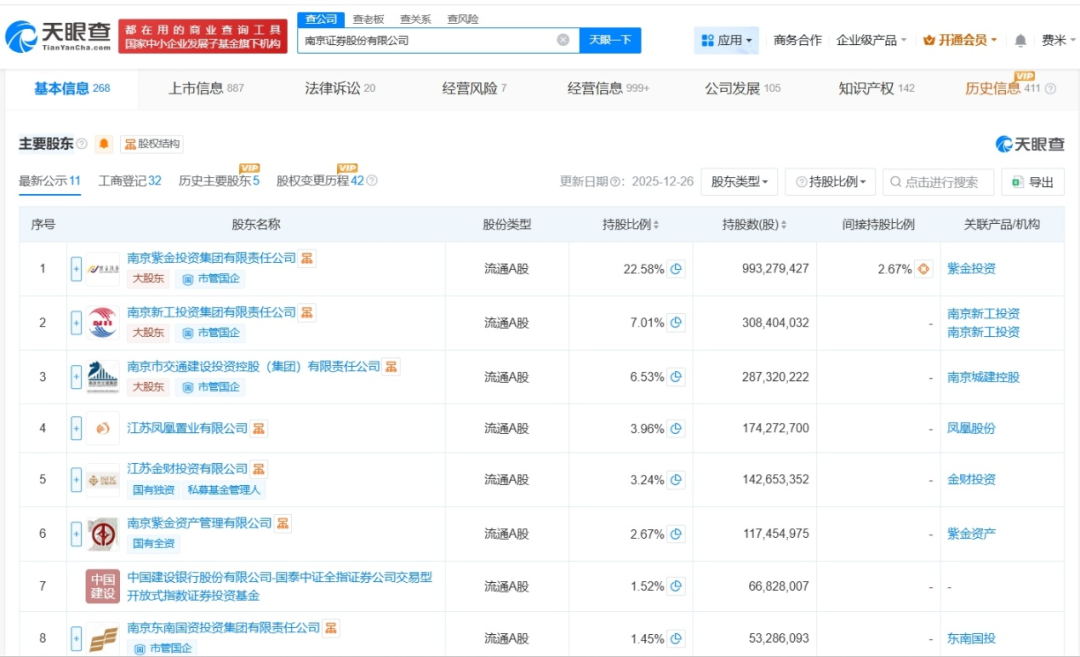Viewport: 1080px width, 657px height.
Task: Open pie chart for 1.52% holding
Action: (676, 586)
